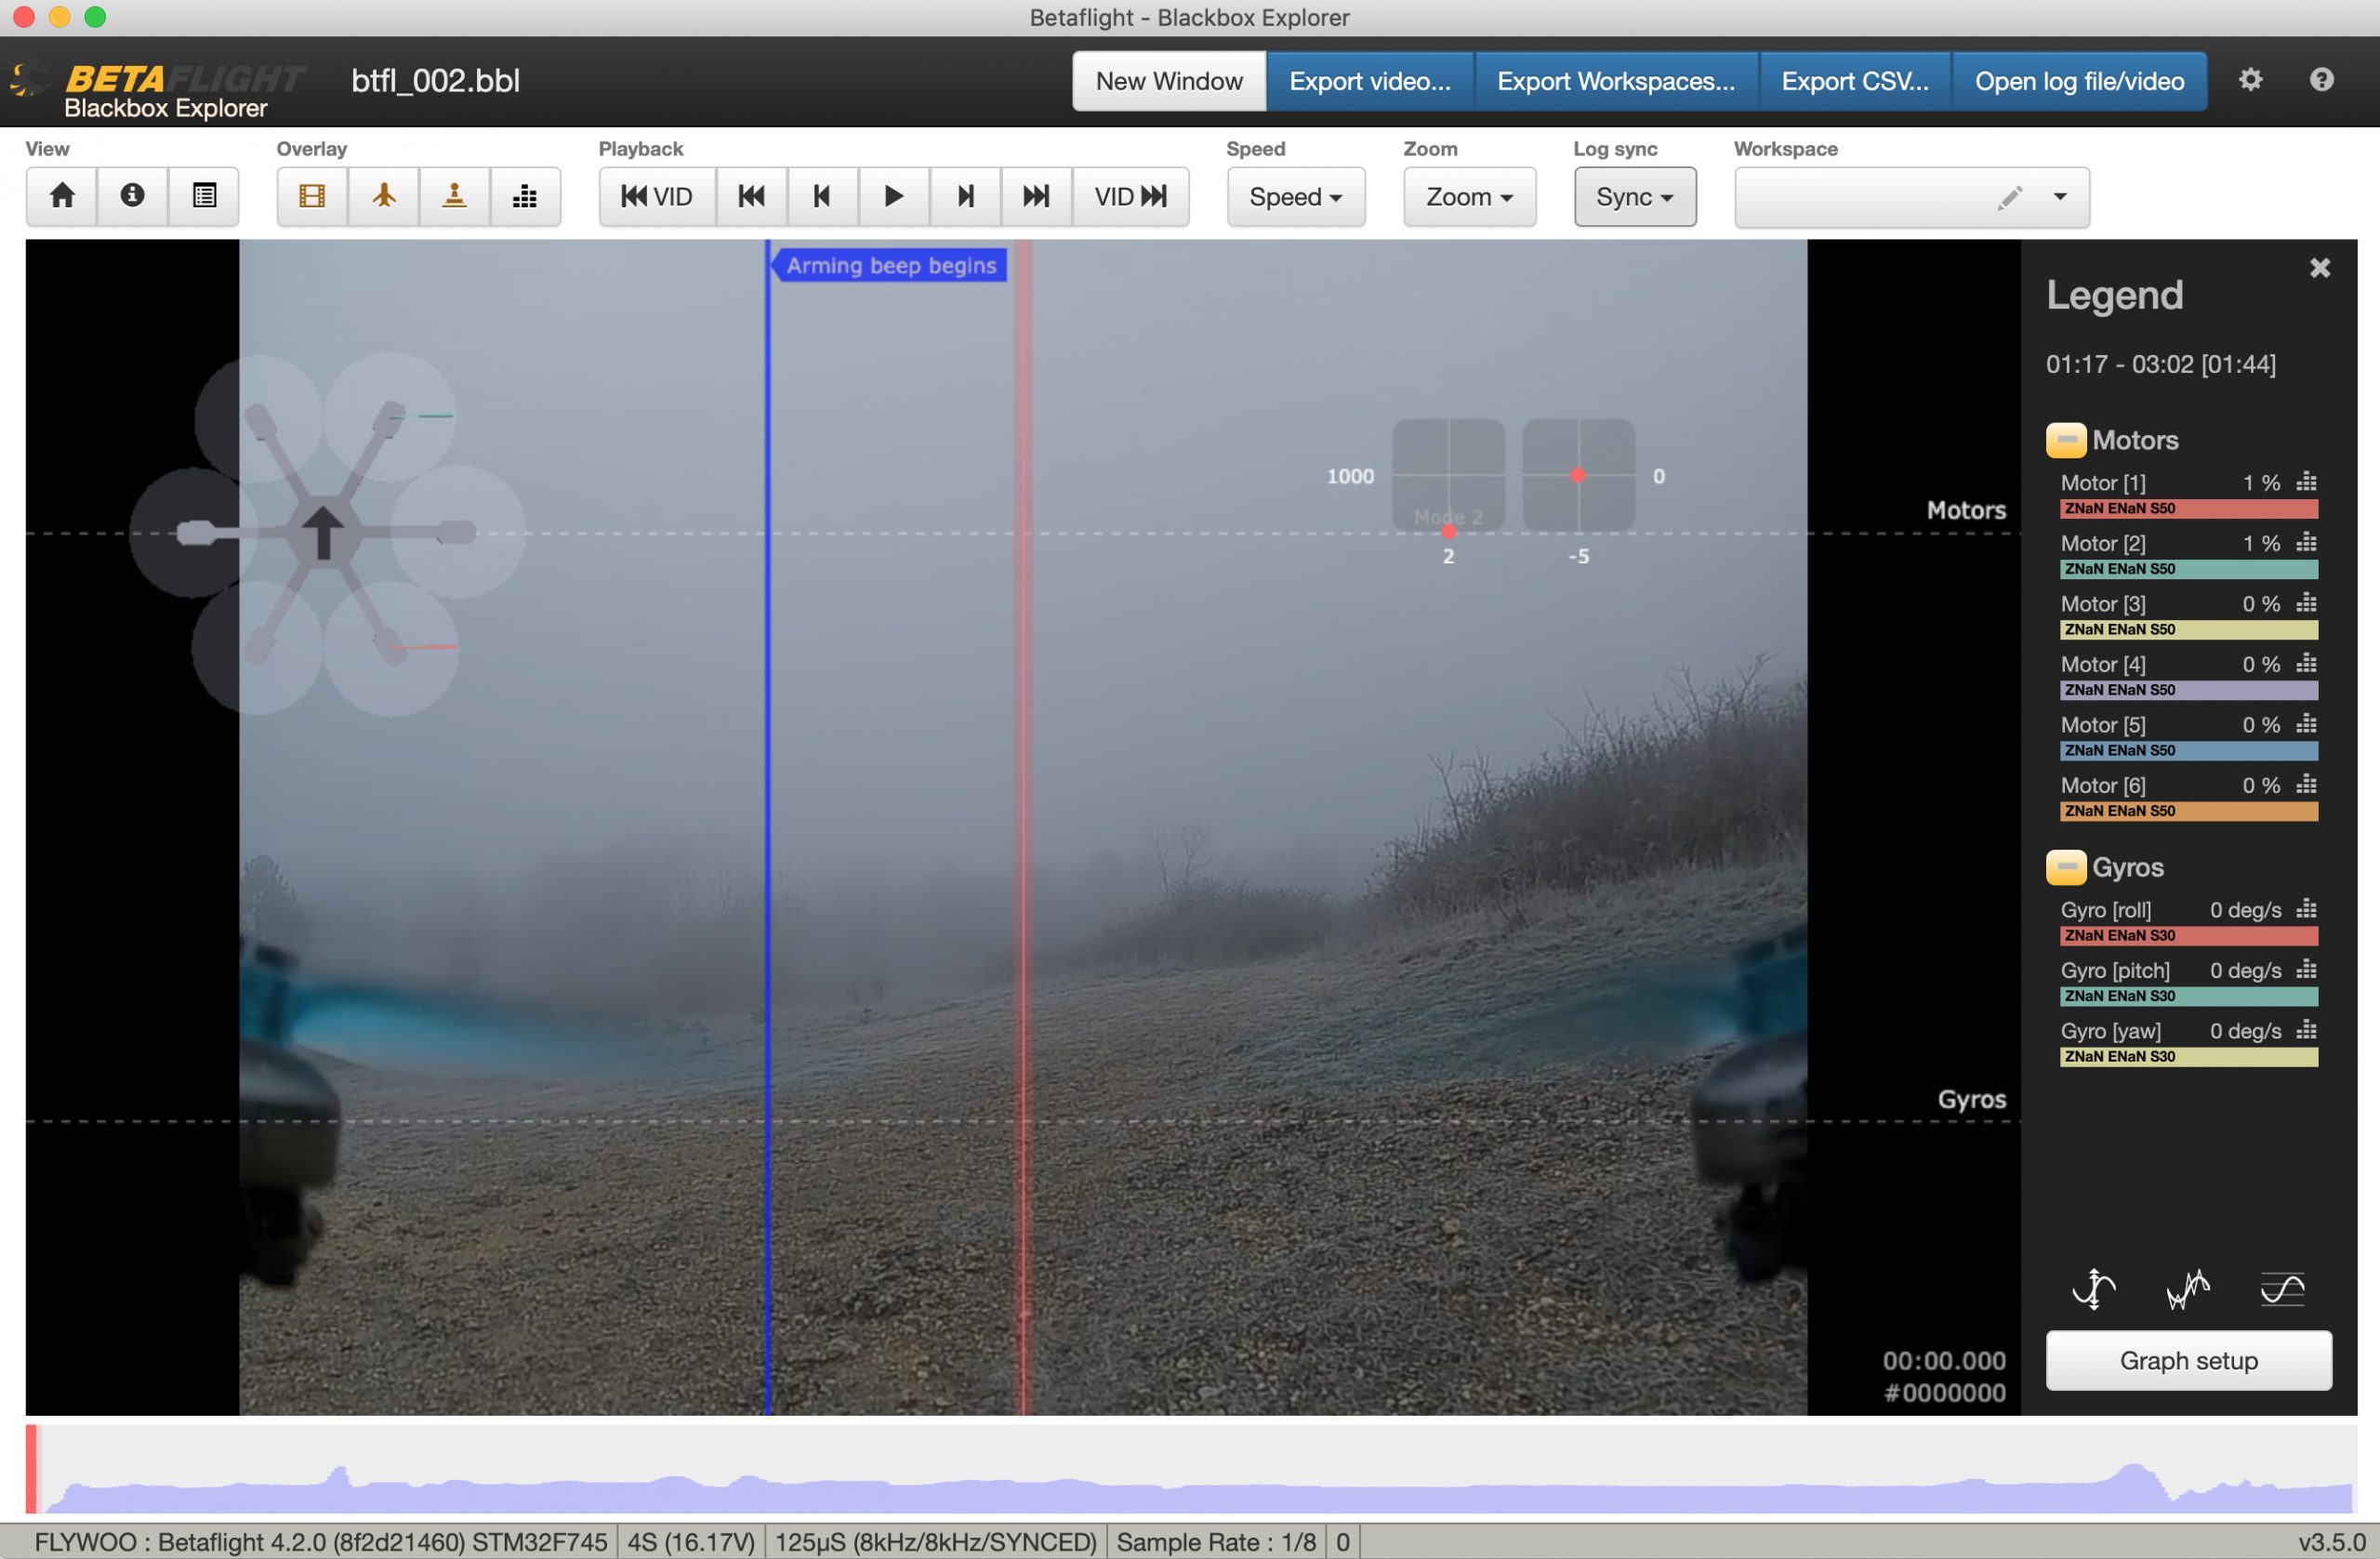Click Motor [1] red color bar

(2188, 509)
